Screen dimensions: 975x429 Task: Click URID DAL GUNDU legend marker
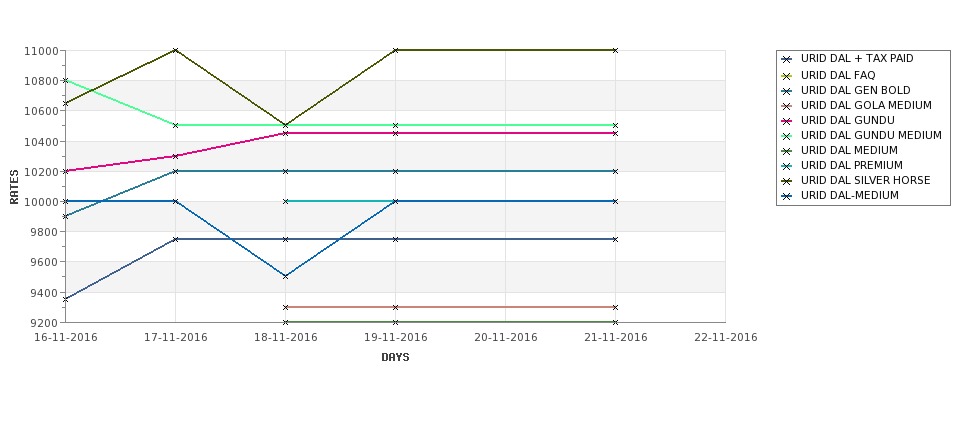point(787,121)
